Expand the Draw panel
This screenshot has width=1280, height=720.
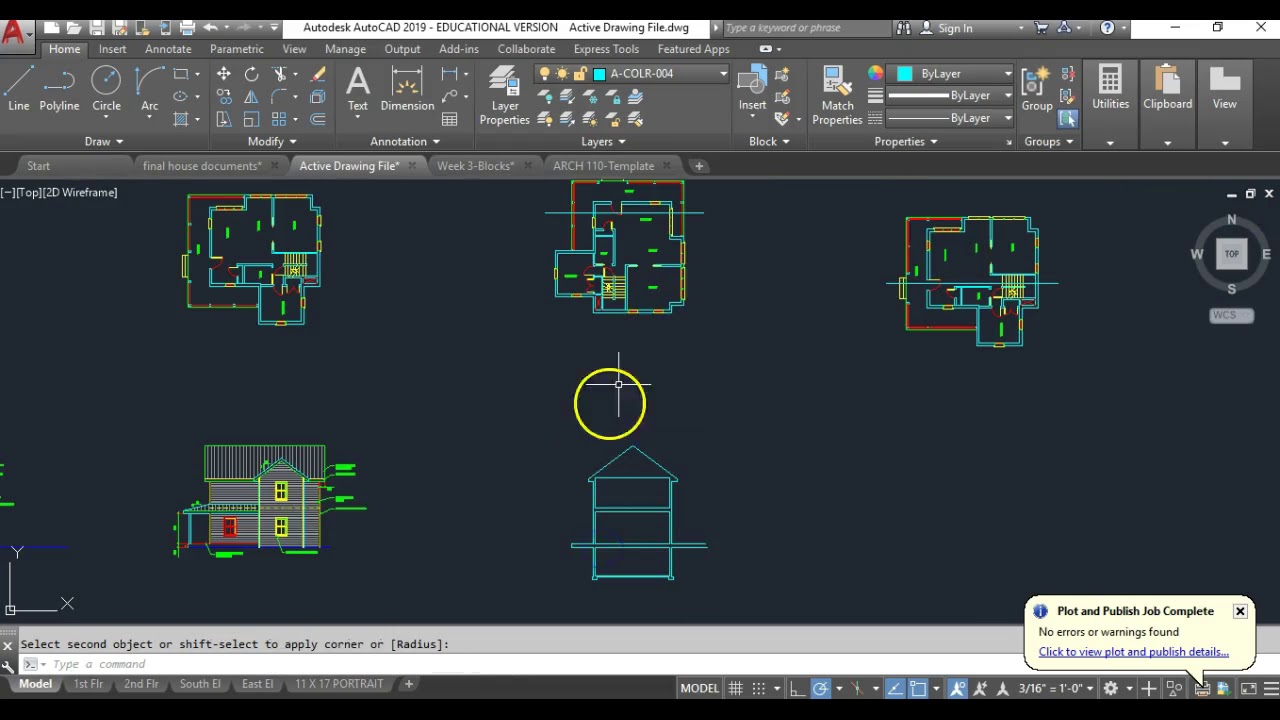pyautogui.click(x=104, y=142)
